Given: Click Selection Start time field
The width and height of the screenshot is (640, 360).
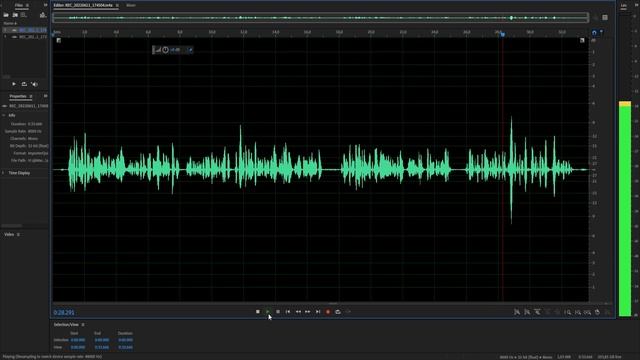Looking at the screenshot, I should pyautogui.click(x=78, y=340).
